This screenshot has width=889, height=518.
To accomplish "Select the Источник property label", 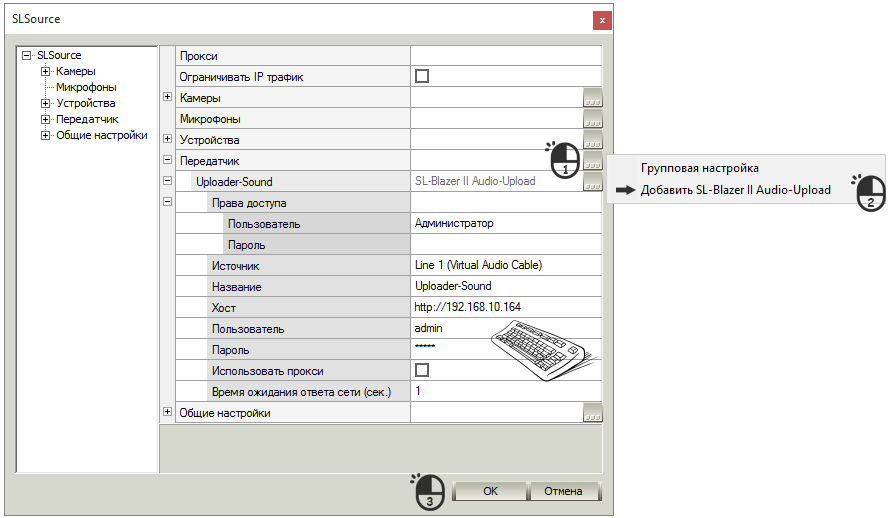I will [235, 266].
